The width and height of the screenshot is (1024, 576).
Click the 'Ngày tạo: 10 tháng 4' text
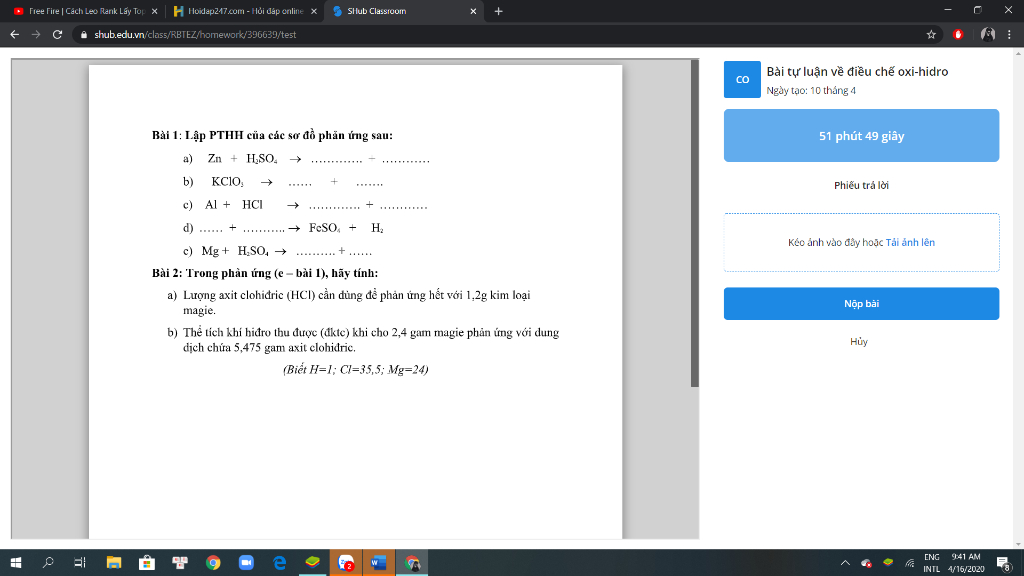point(811,91)
